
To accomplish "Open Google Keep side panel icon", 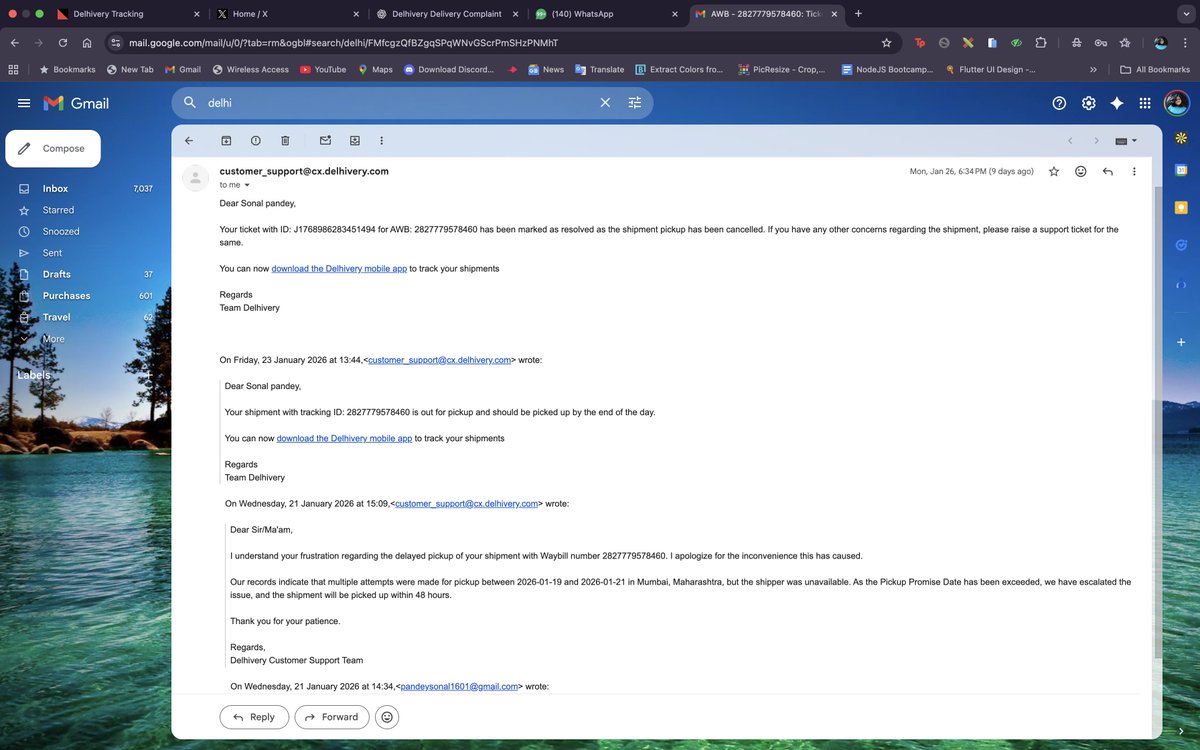I will tap(1181, 207).
